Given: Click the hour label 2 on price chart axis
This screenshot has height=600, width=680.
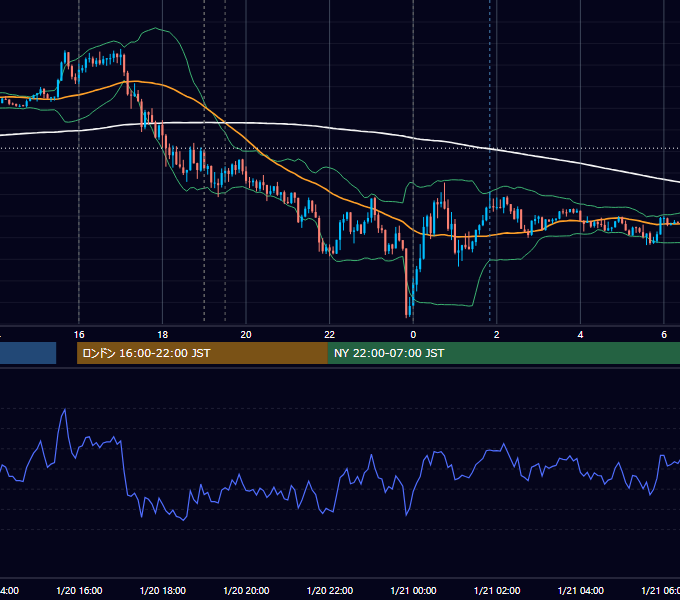Looking at the screenshot, I should pos(497,335).
